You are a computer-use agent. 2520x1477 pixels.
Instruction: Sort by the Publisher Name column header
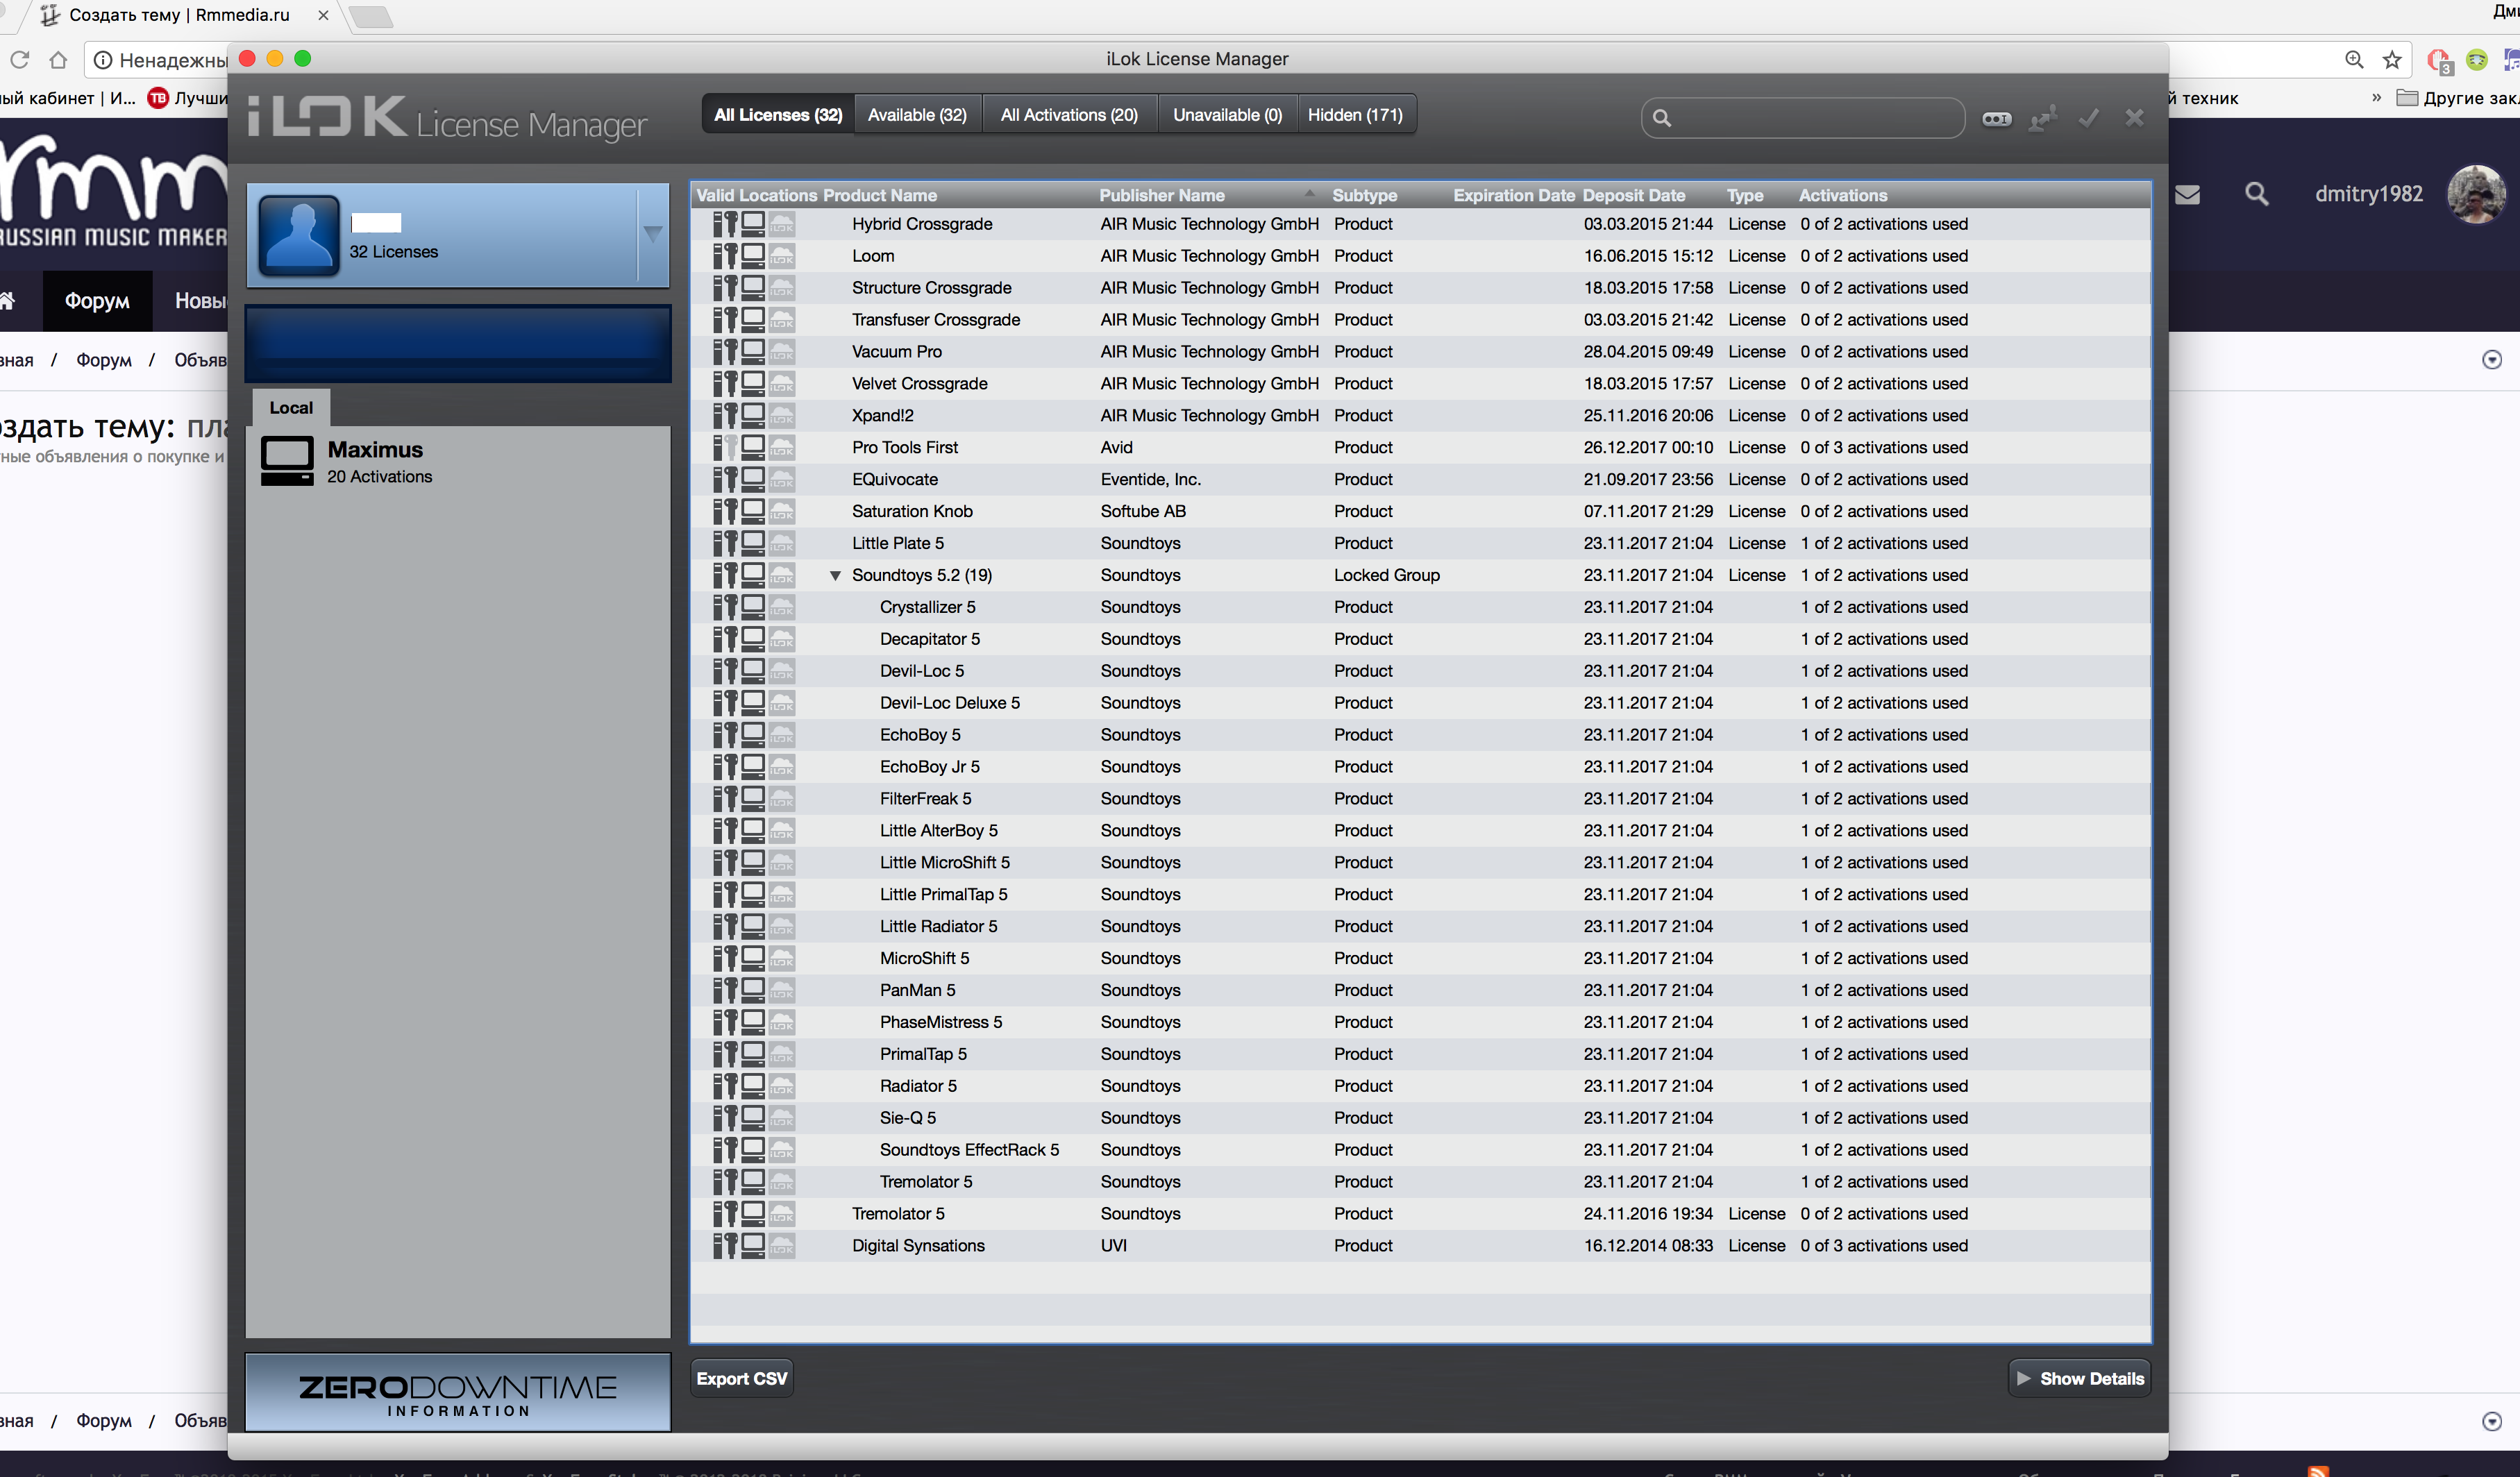coord(1162,195)
